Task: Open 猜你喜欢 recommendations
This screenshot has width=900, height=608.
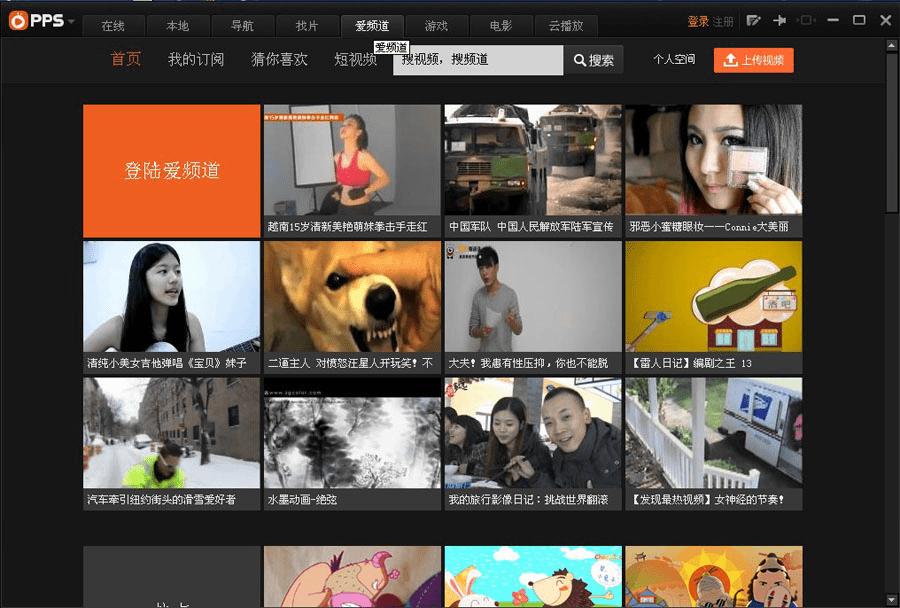Action: pyautogui.click(x=279, y=59)
